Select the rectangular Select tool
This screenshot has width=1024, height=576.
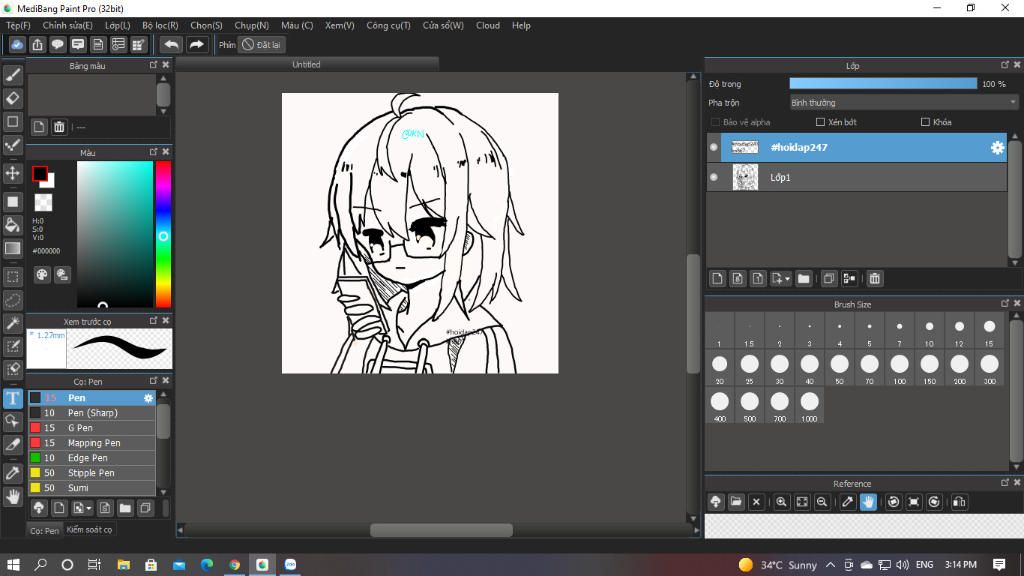click(x=12, y=276)
